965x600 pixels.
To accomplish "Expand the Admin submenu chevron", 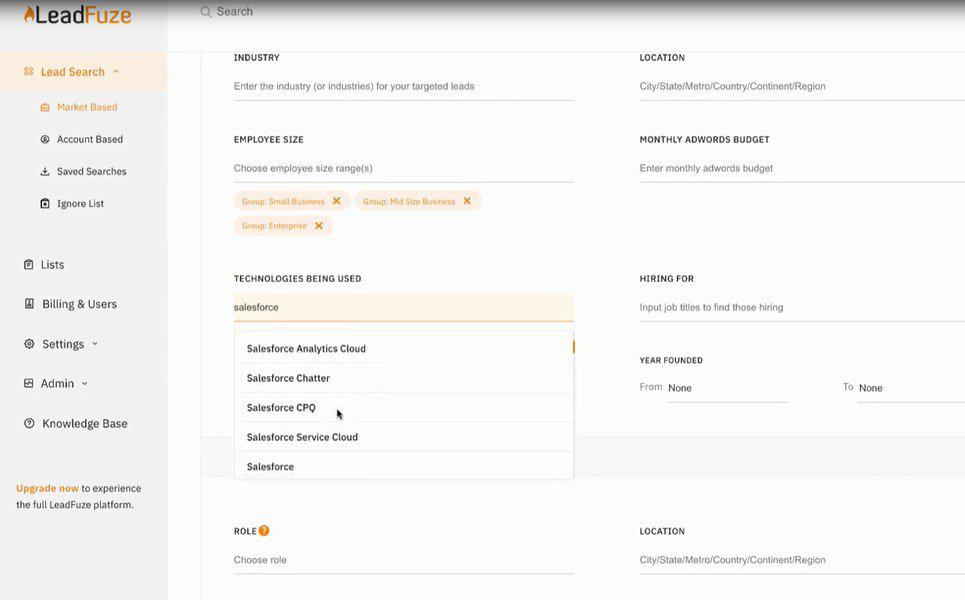I will (x=85, y=383).
